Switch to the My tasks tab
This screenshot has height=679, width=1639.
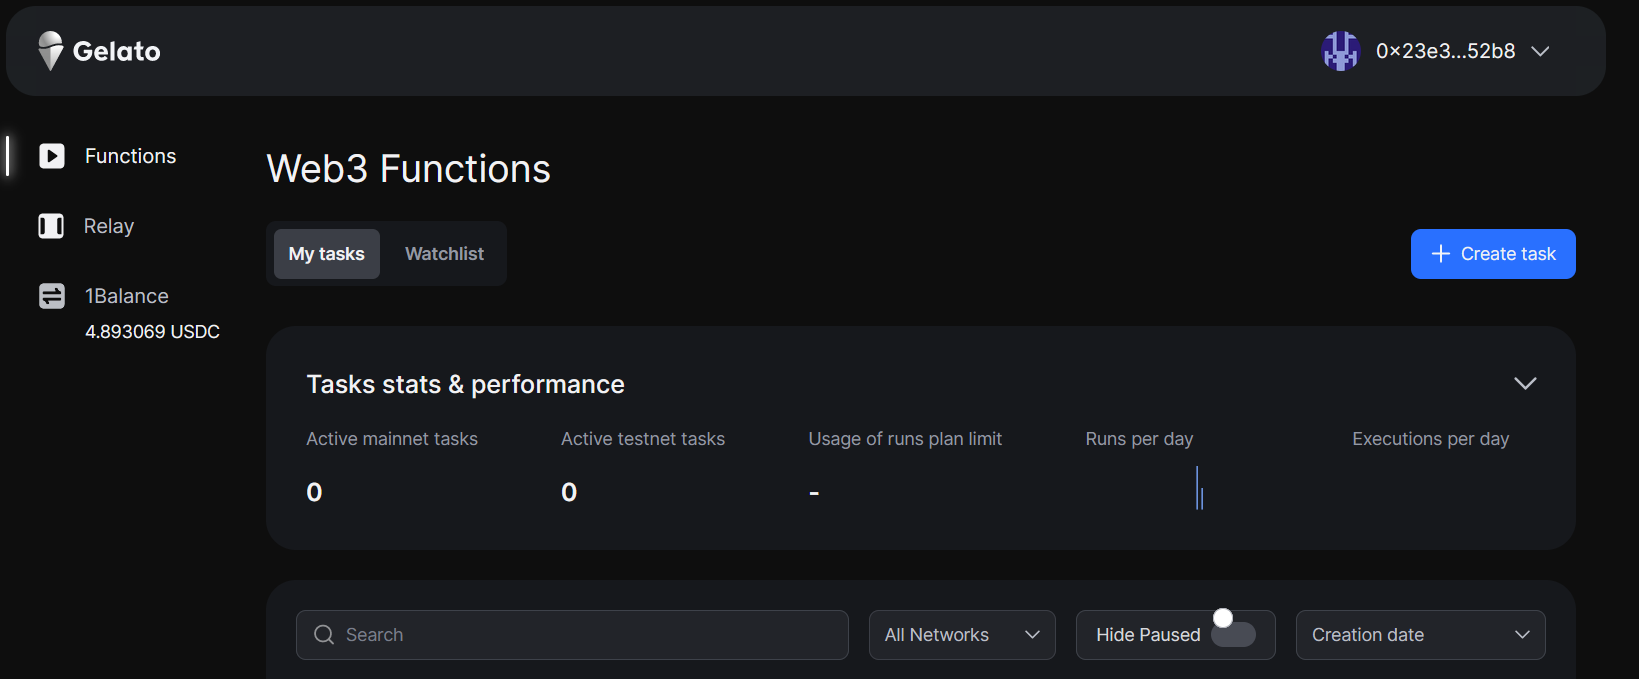tap(327, 254)
